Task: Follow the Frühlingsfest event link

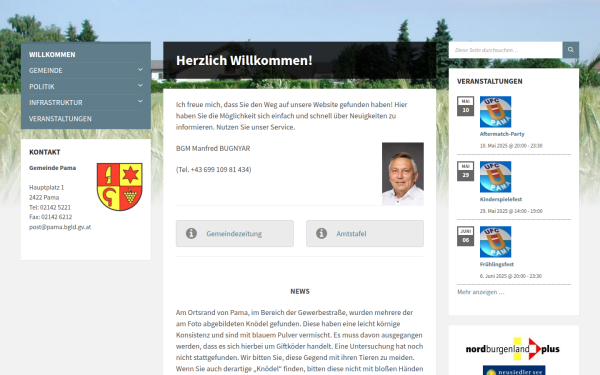Action: pos(497,264)
